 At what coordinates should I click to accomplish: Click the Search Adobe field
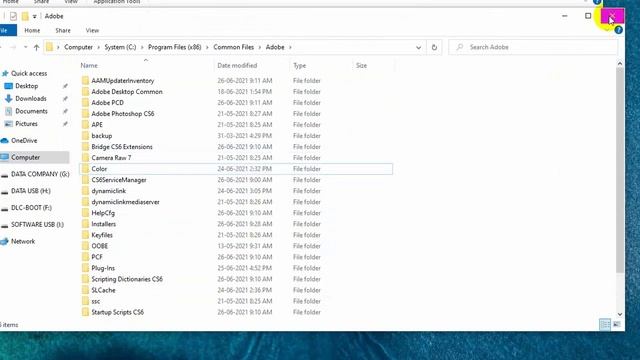(x=533, y=47)
